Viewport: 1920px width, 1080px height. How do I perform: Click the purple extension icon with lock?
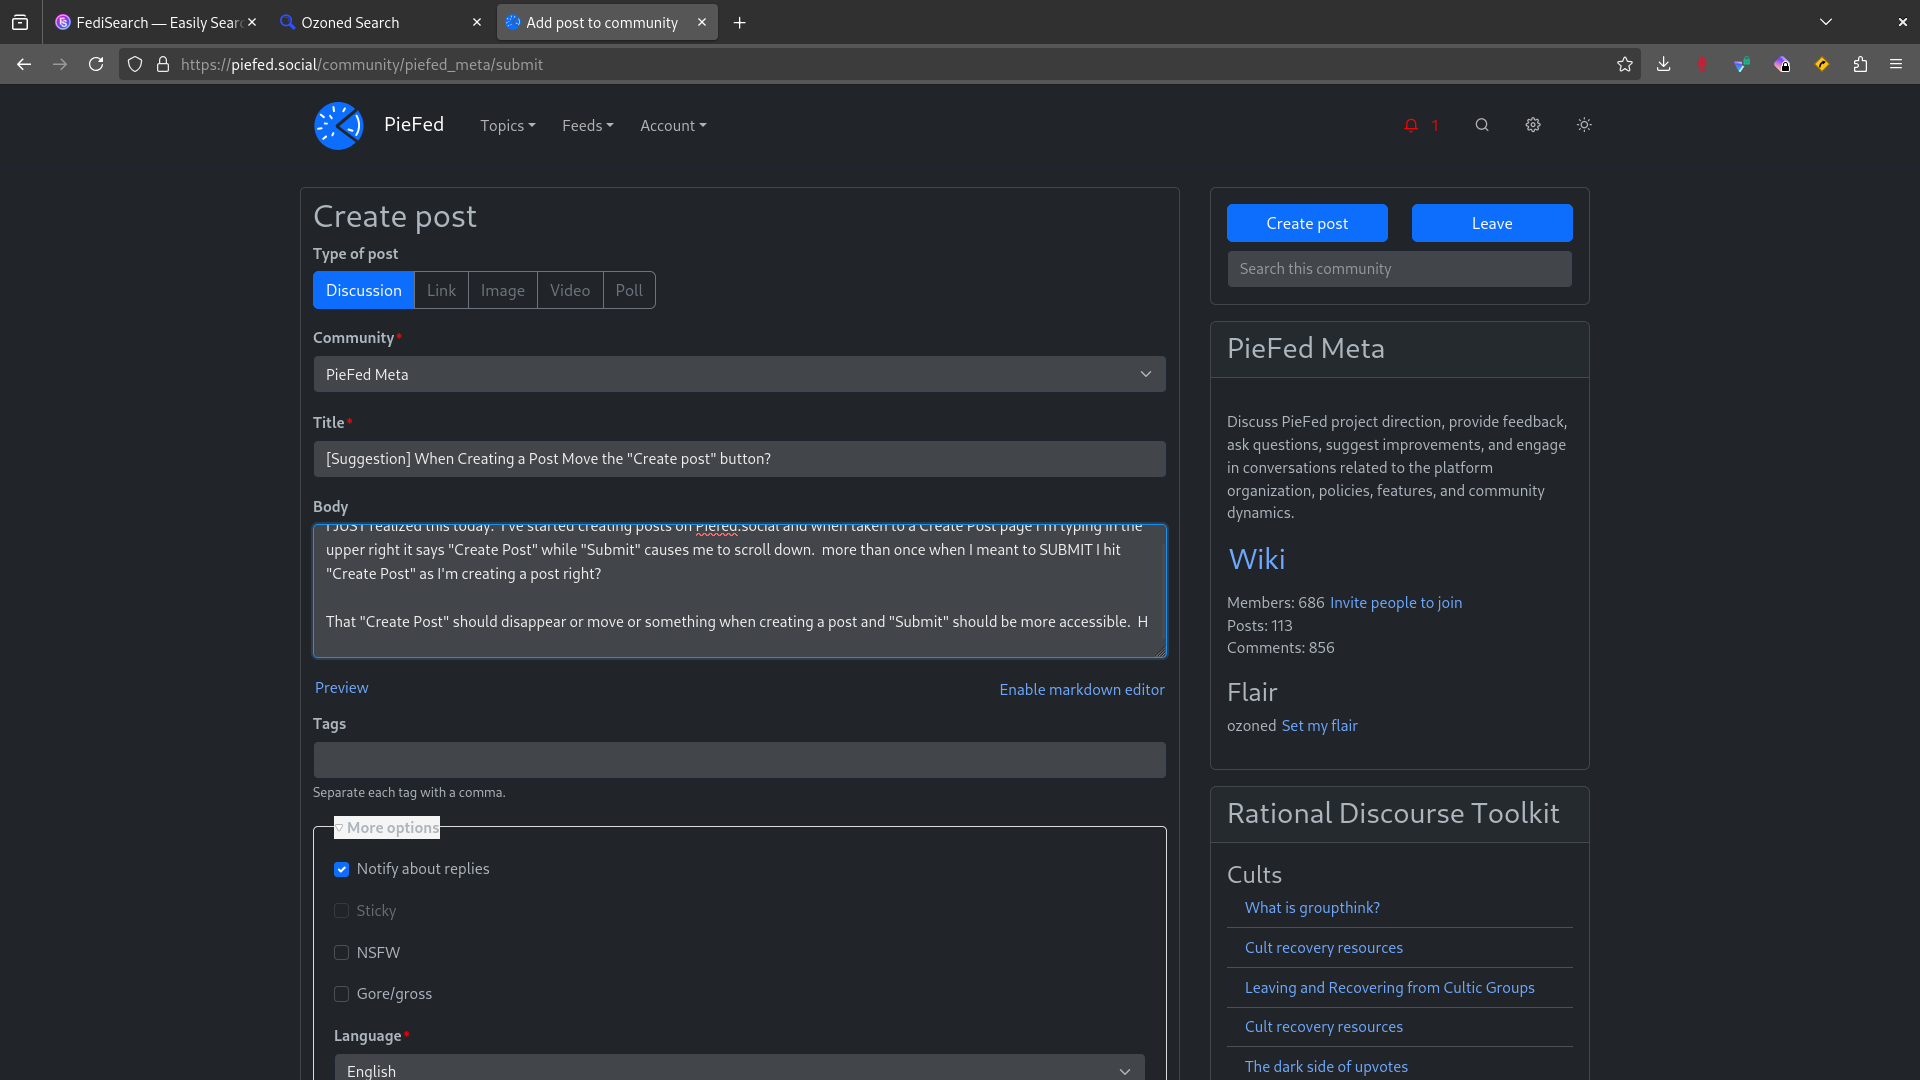(x=1782, y=64)
